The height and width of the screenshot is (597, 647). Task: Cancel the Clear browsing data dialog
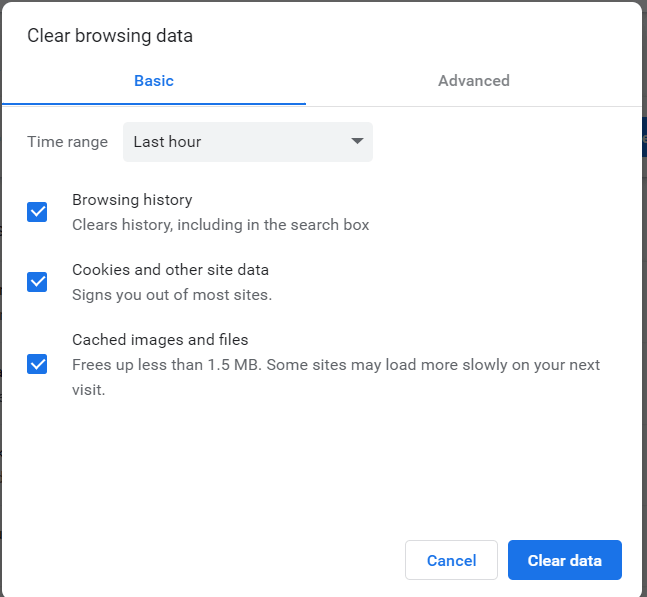[451, 560]
